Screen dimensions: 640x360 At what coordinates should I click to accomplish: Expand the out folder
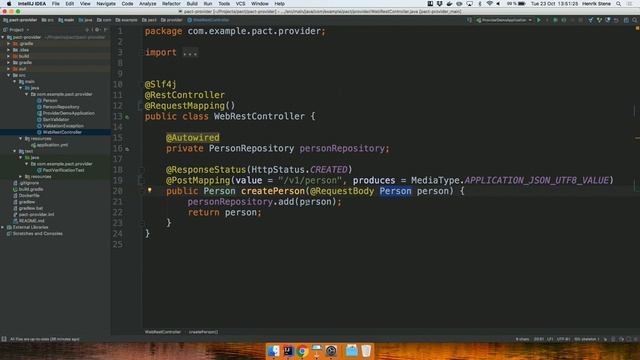(x=9, y=69)
